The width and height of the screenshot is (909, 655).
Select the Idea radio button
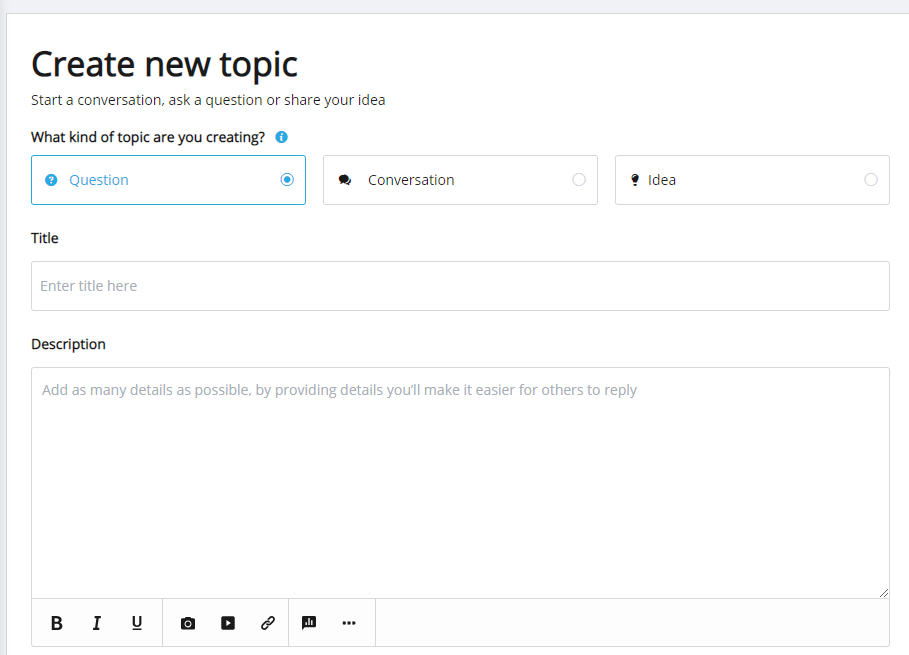click(871, 180)
